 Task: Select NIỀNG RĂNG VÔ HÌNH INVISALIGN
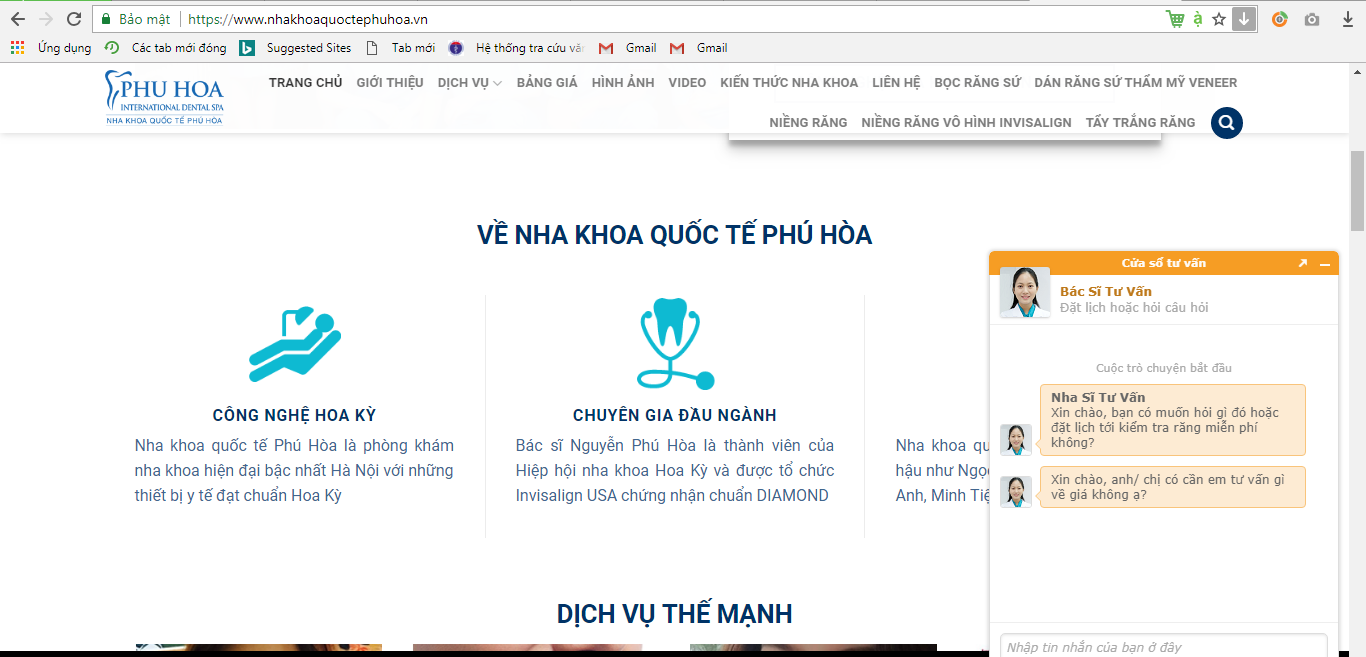point(966,123)
